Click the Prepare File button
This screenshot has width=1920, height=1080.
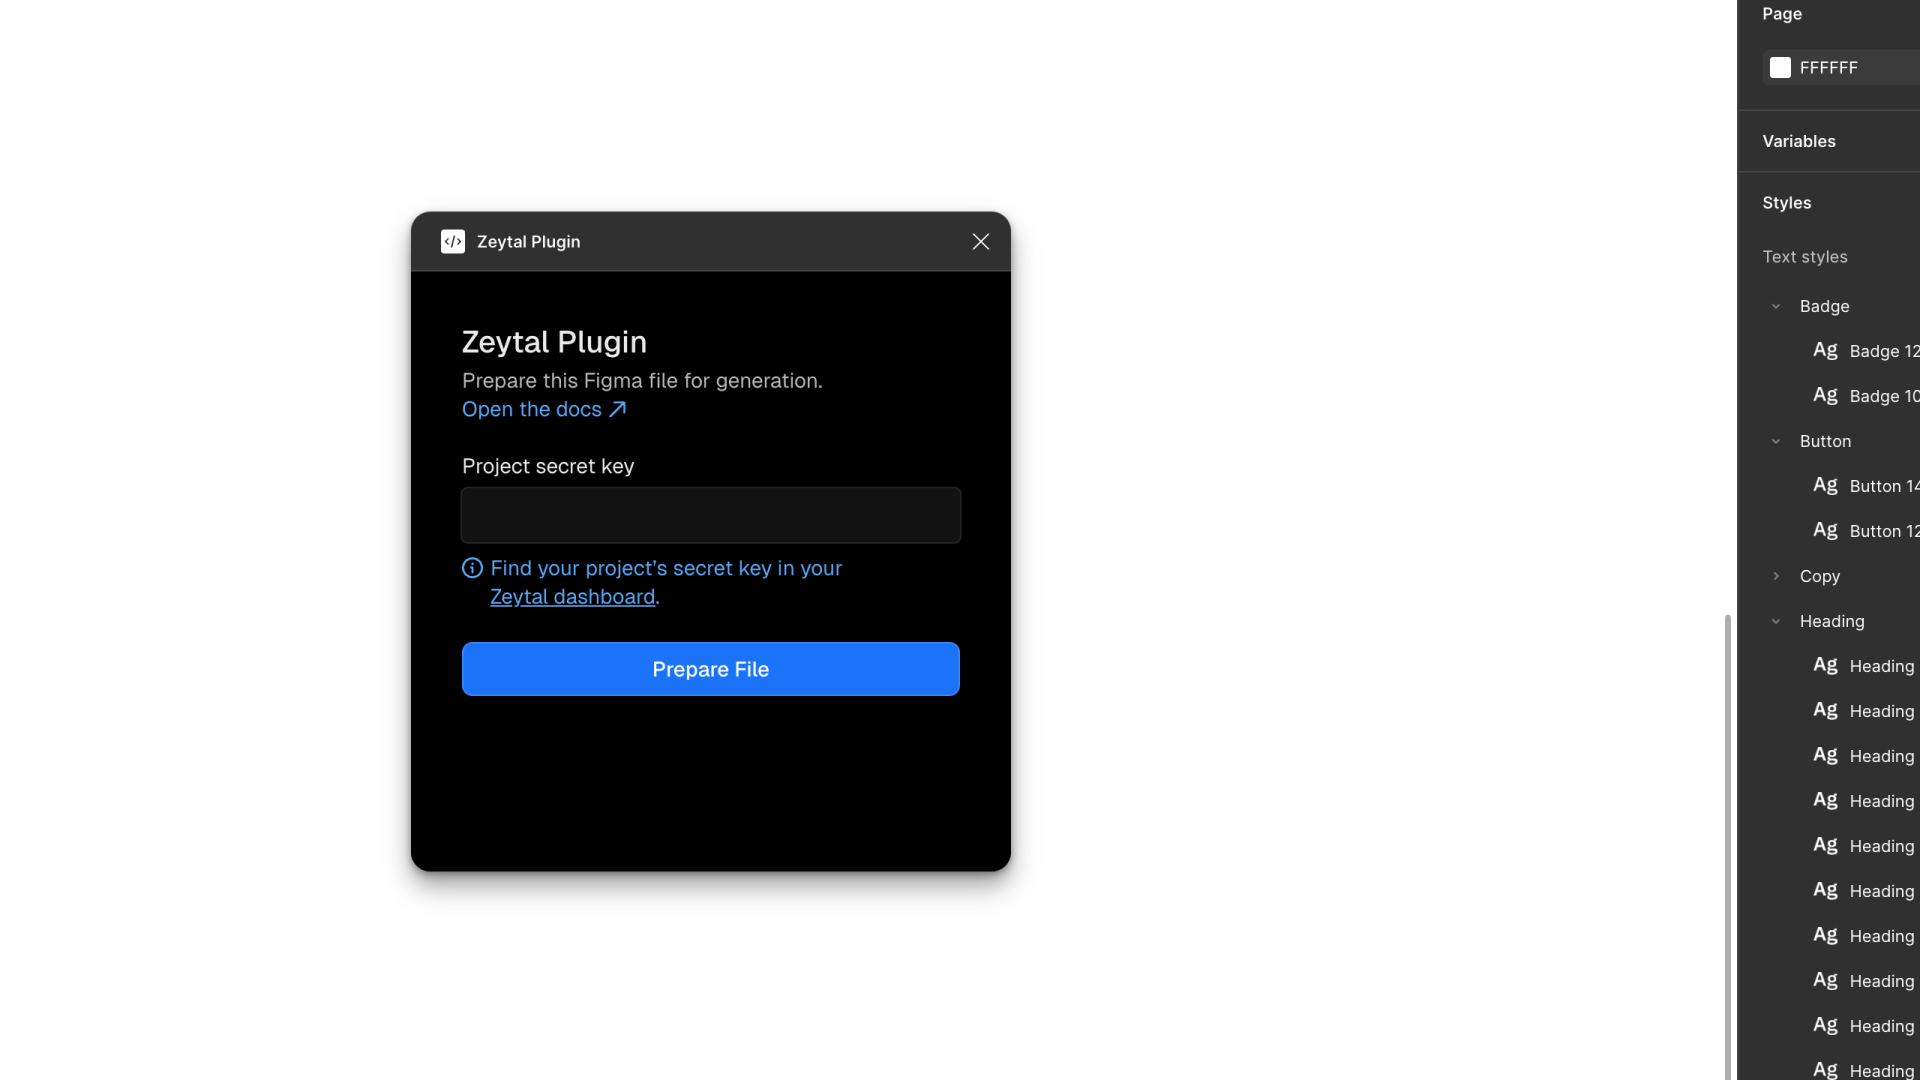point(711,669)
